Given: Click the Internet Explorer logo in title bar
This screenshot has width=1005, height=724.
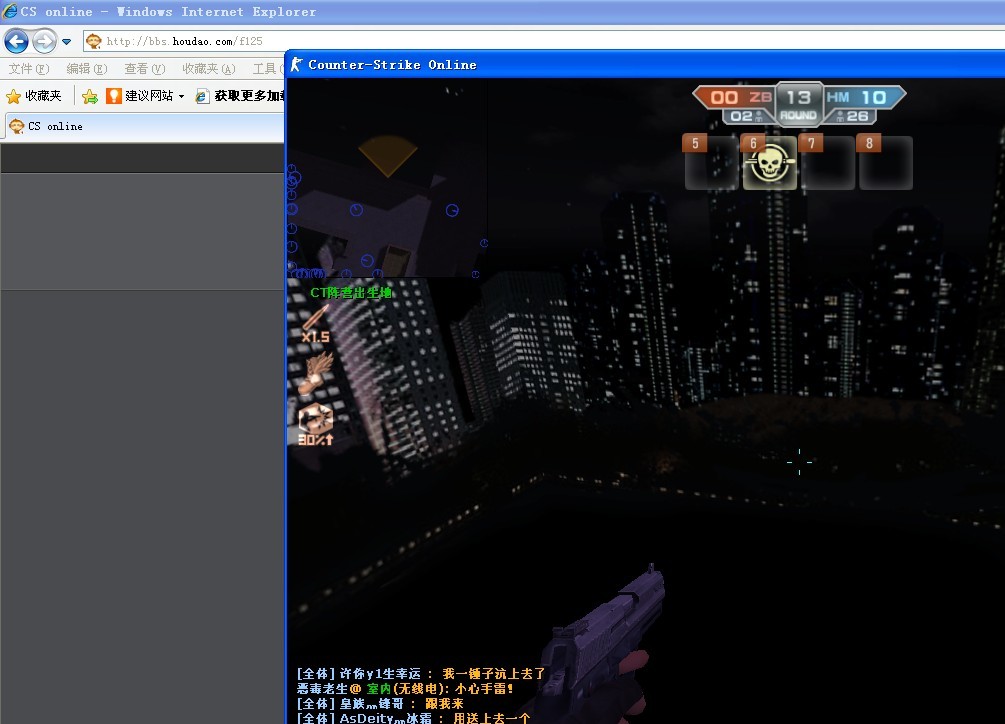Looking at the screenshot, I should coord(10,11).
